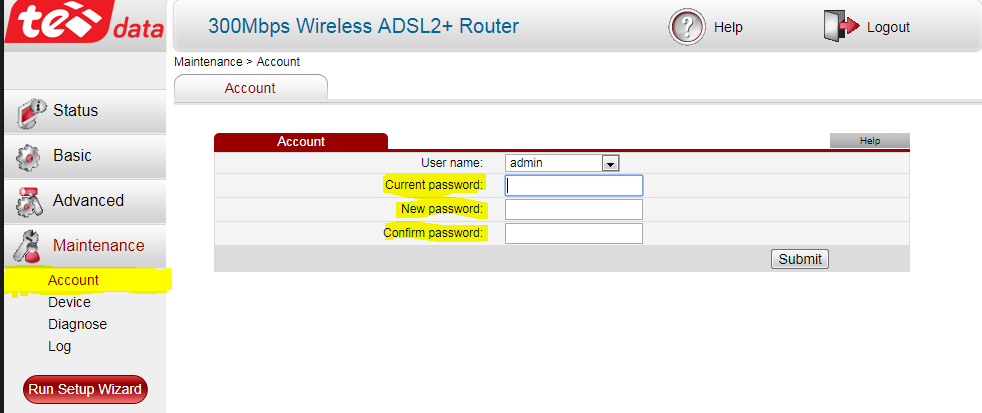The height and width of the screenshot is (413, 982).
Task: Open the Log submenu item
Action: [x=59, y=346]
